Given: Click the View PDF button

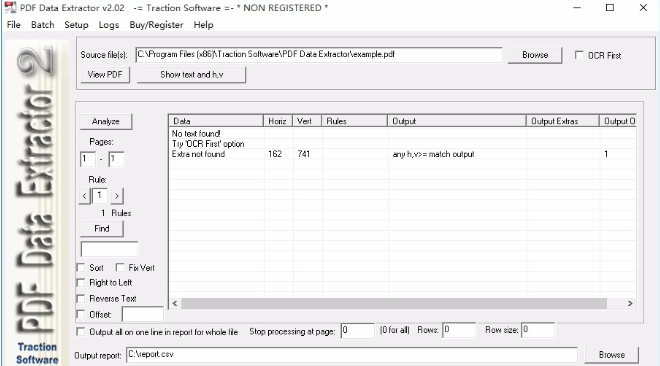Looking at the screenshot, I should [105, 75].
